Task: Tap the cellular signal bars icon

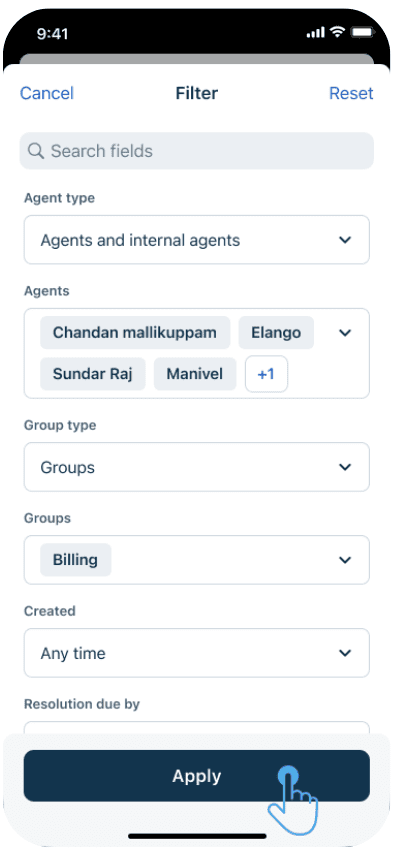Action: (x=316, y=33)
